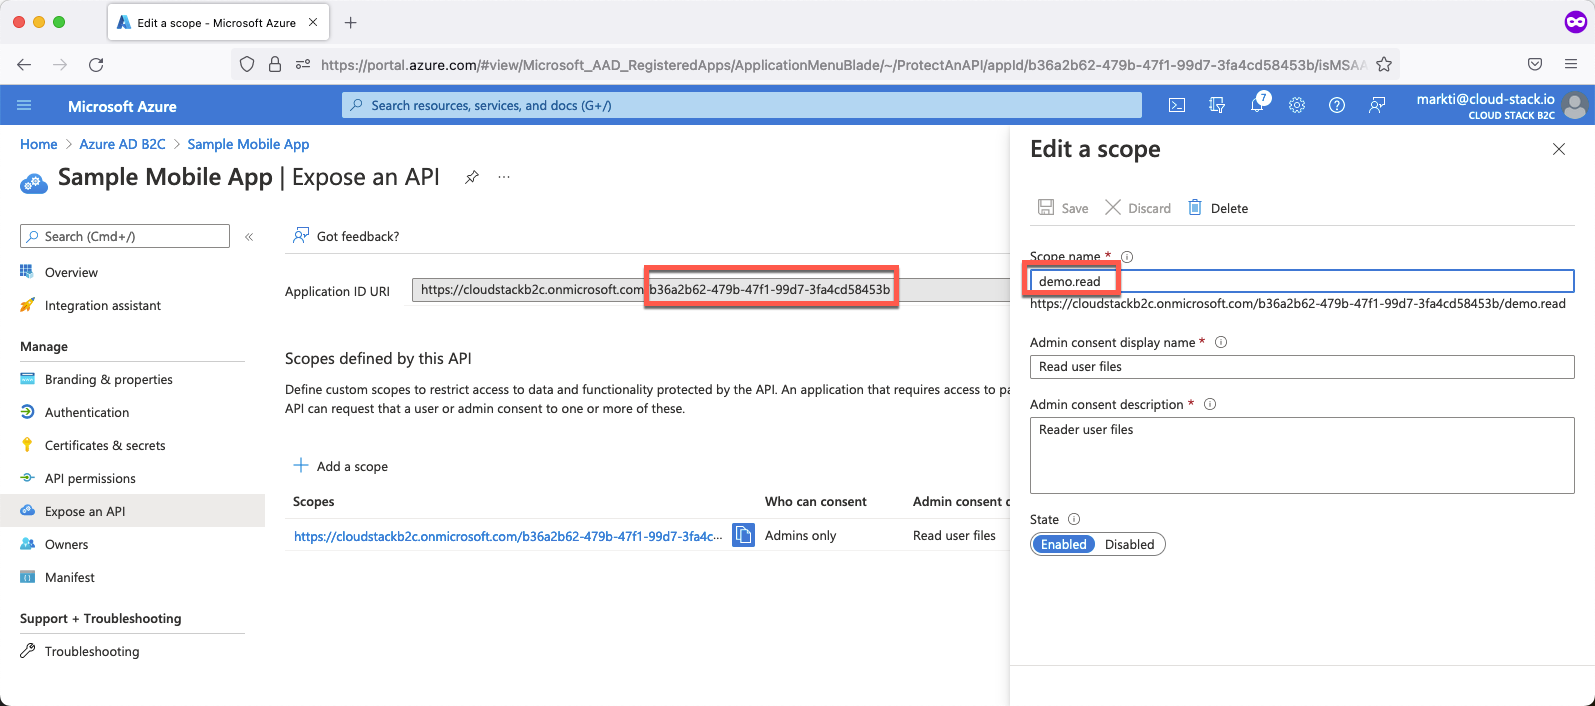This screenshot has width=1595, height=706.
Task: Click the left menu Search box
Action: [x=125, y=236]
